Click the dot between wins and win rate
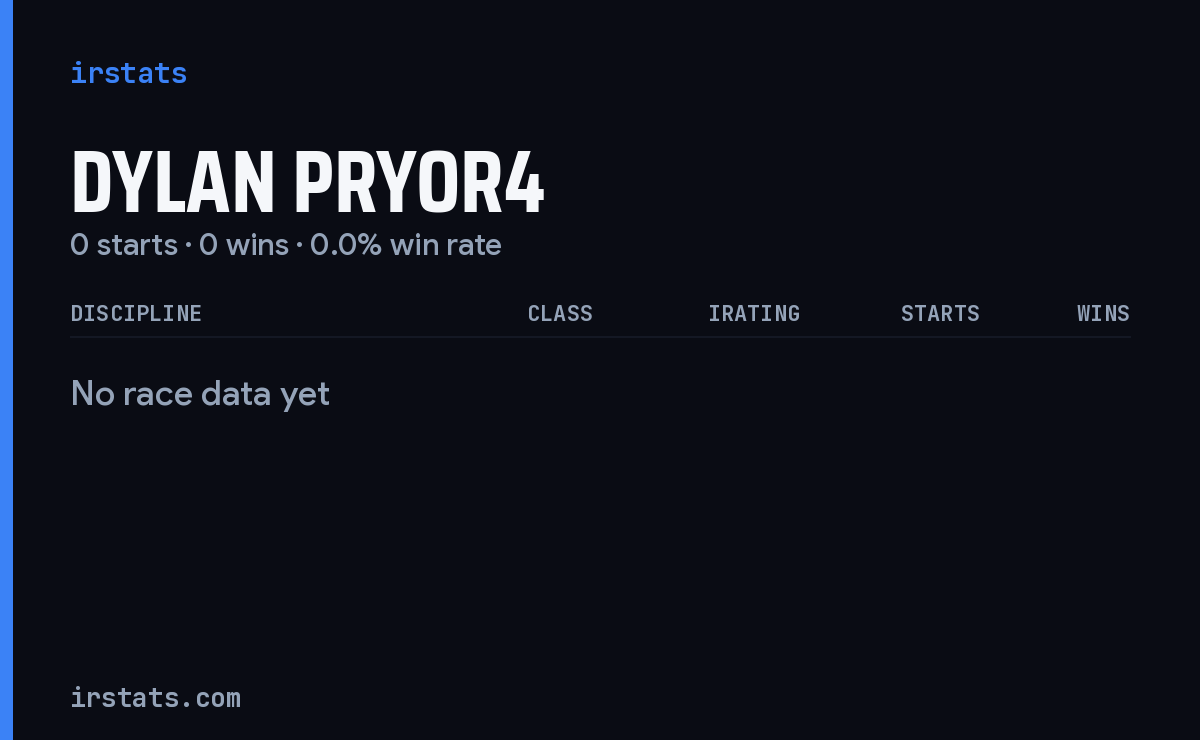Screen dimensions: 1200x740 [x=299, y=245]
